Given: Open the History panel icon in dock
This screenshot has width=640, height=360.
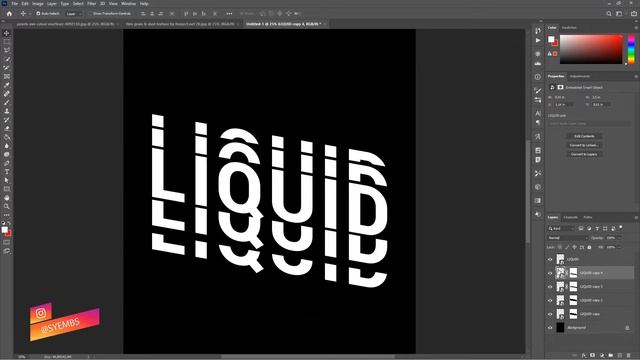Looking at the screenshot, I should click(x=538, y=31).
